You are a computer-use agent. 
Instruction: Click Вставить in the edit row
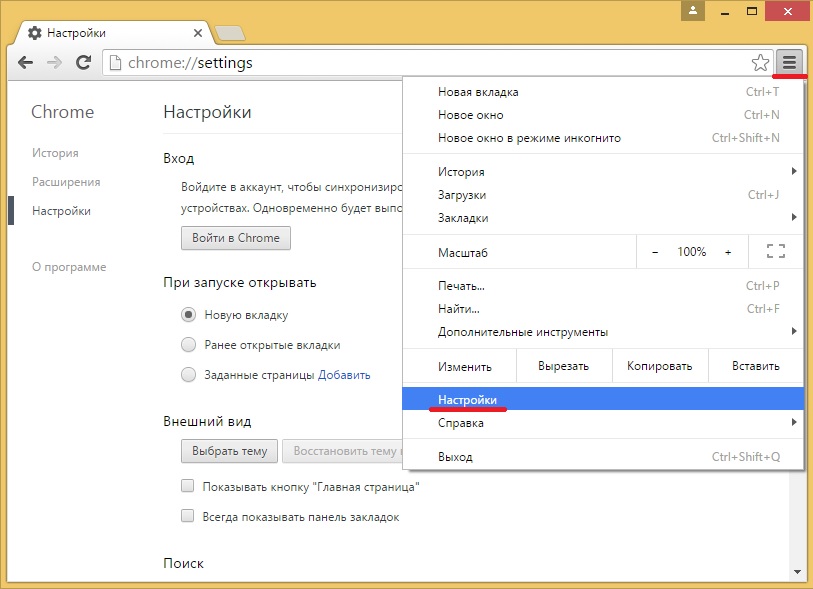755,366
